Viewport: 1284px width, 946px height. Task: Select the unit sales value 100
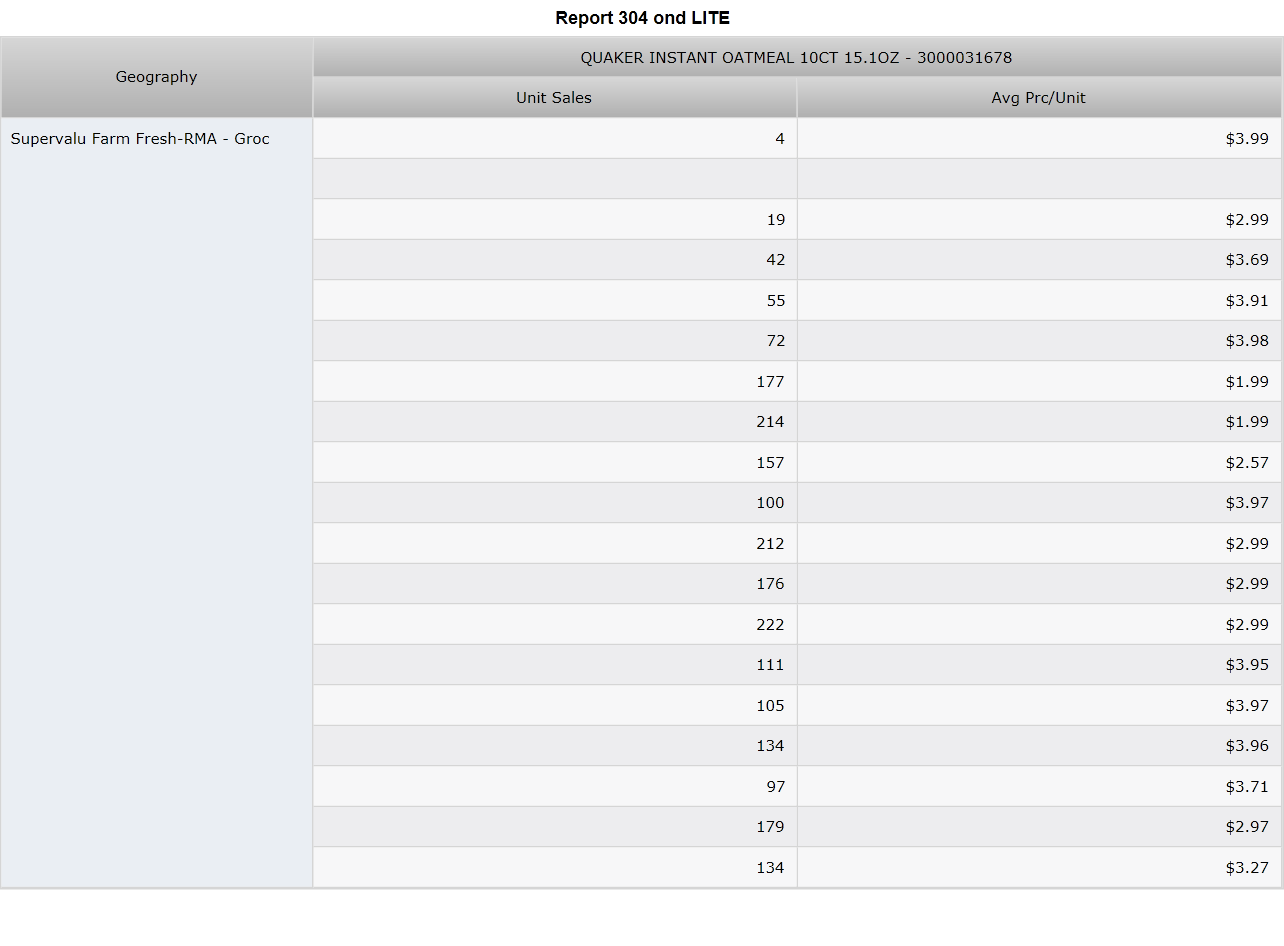pyautogui.click(x=555, y=503)
